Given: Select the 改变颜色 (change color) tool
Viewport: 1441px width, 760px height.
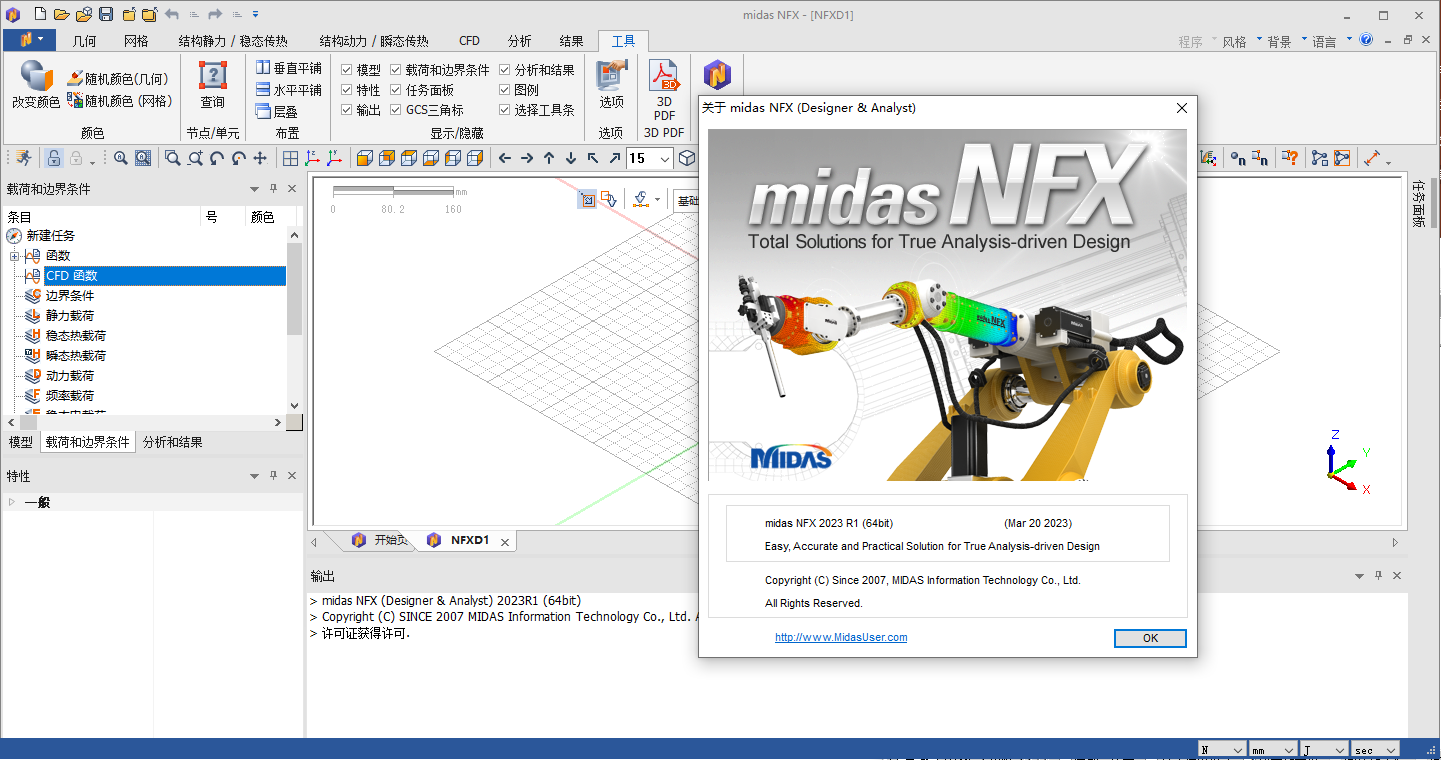Looking at the screenshot, I should (x=36, y=85).
